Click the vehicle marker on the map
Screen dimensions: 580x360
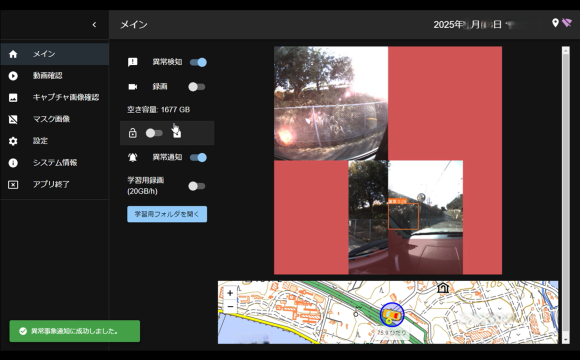click(392, 314)
